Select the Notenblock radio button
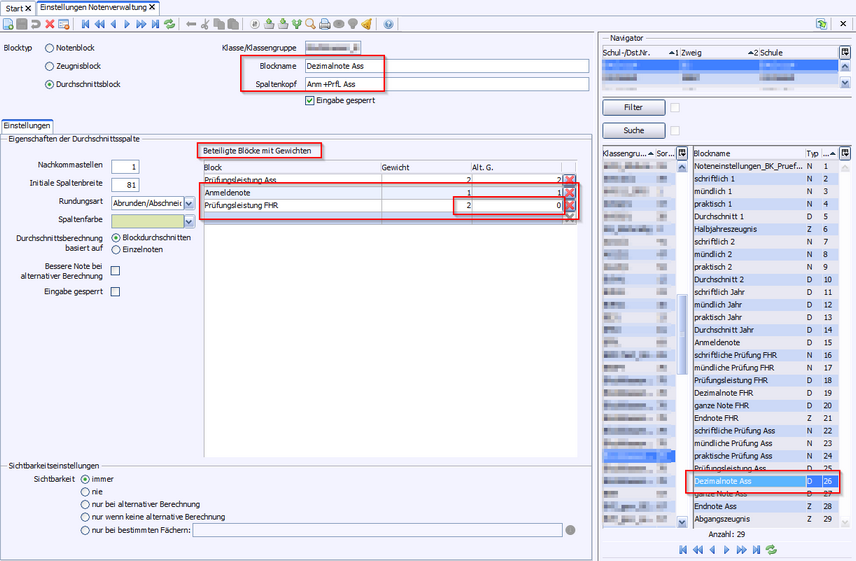856x561 pixels. click(x=49, y=47)
